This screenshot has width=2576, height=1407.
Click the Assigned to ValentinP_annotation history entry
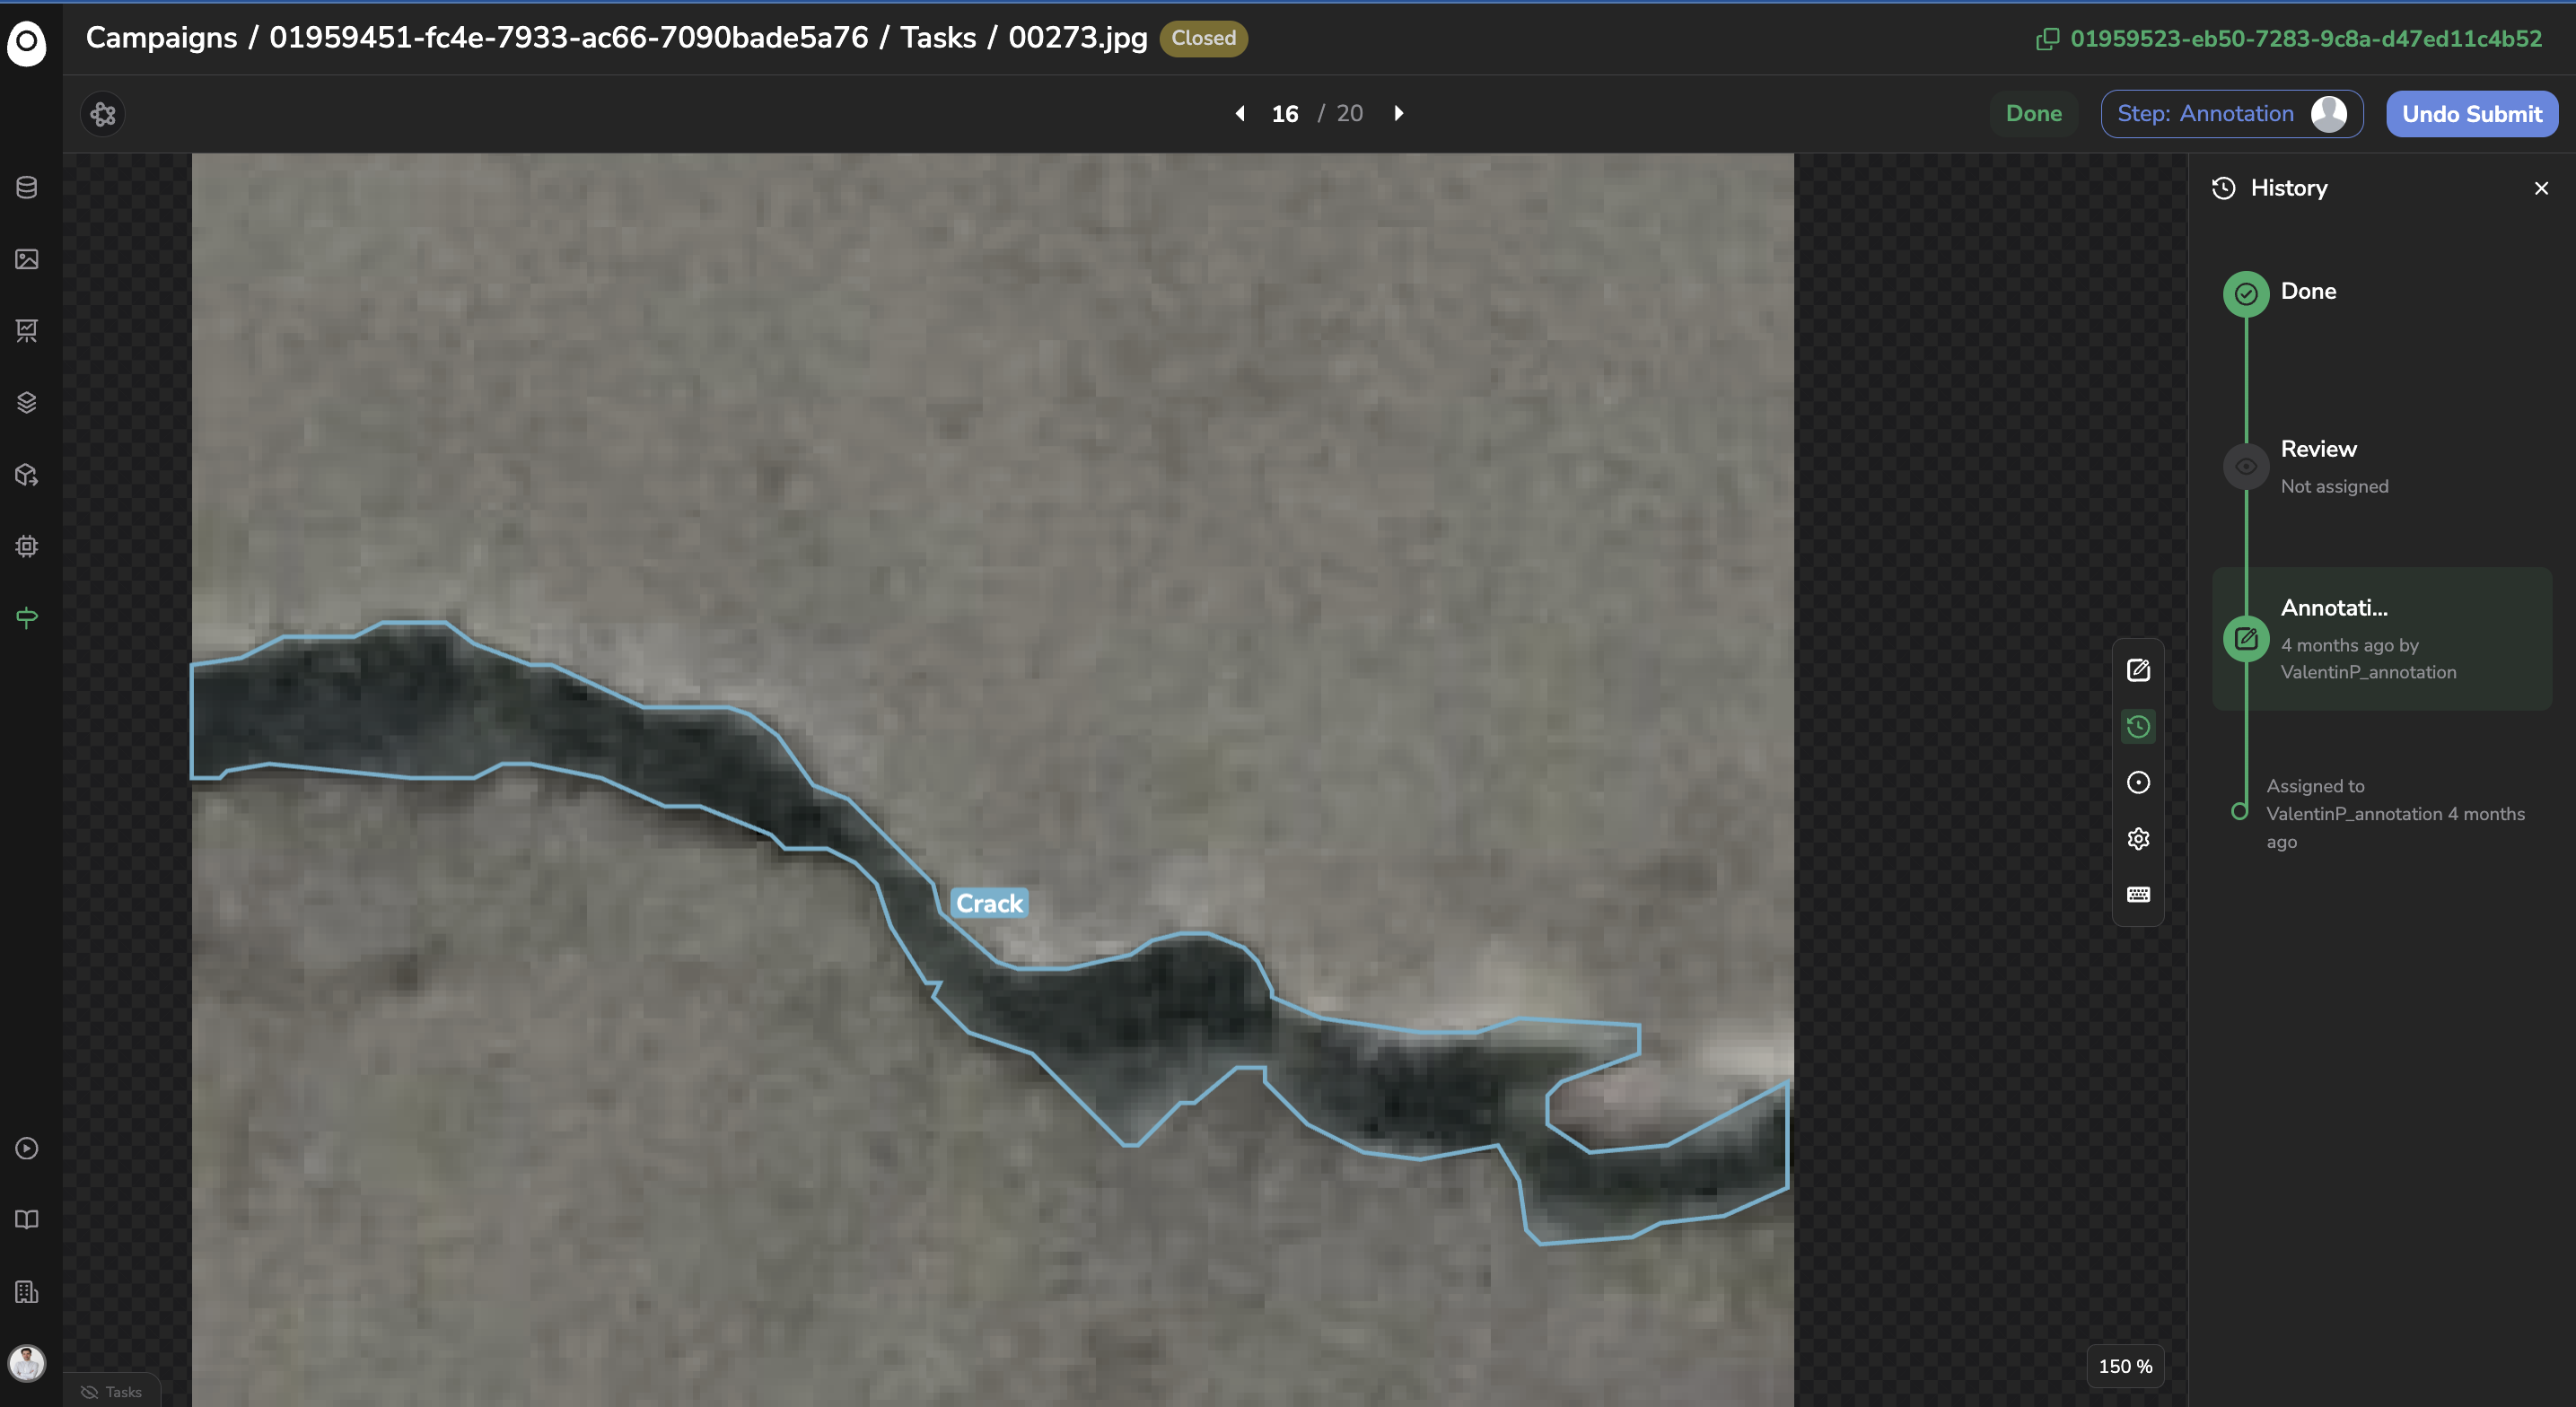coord(2395,813)
